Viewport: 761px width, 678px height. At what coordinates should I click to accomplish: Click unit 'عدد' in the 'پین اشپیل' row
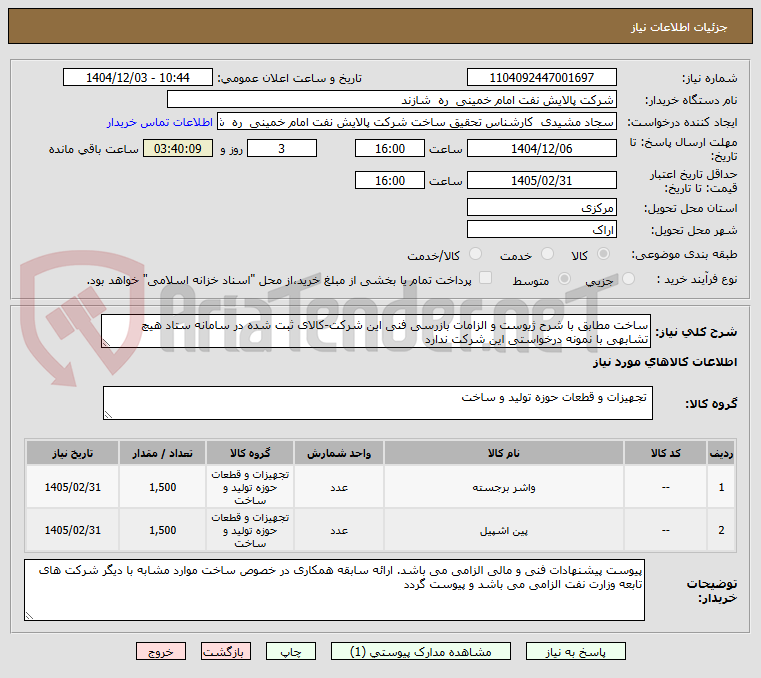(339, 530)
